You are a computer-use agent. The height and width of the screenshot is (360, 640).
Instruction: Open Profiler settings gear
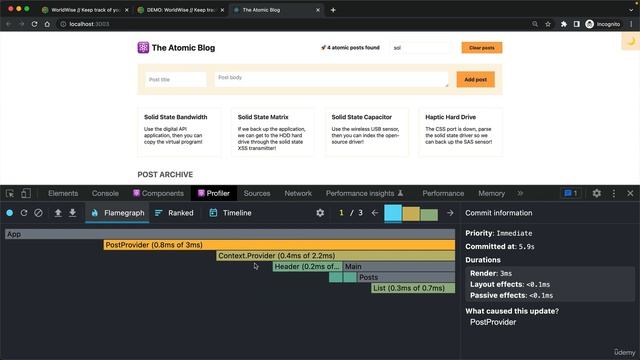click(x=320, y=213)
